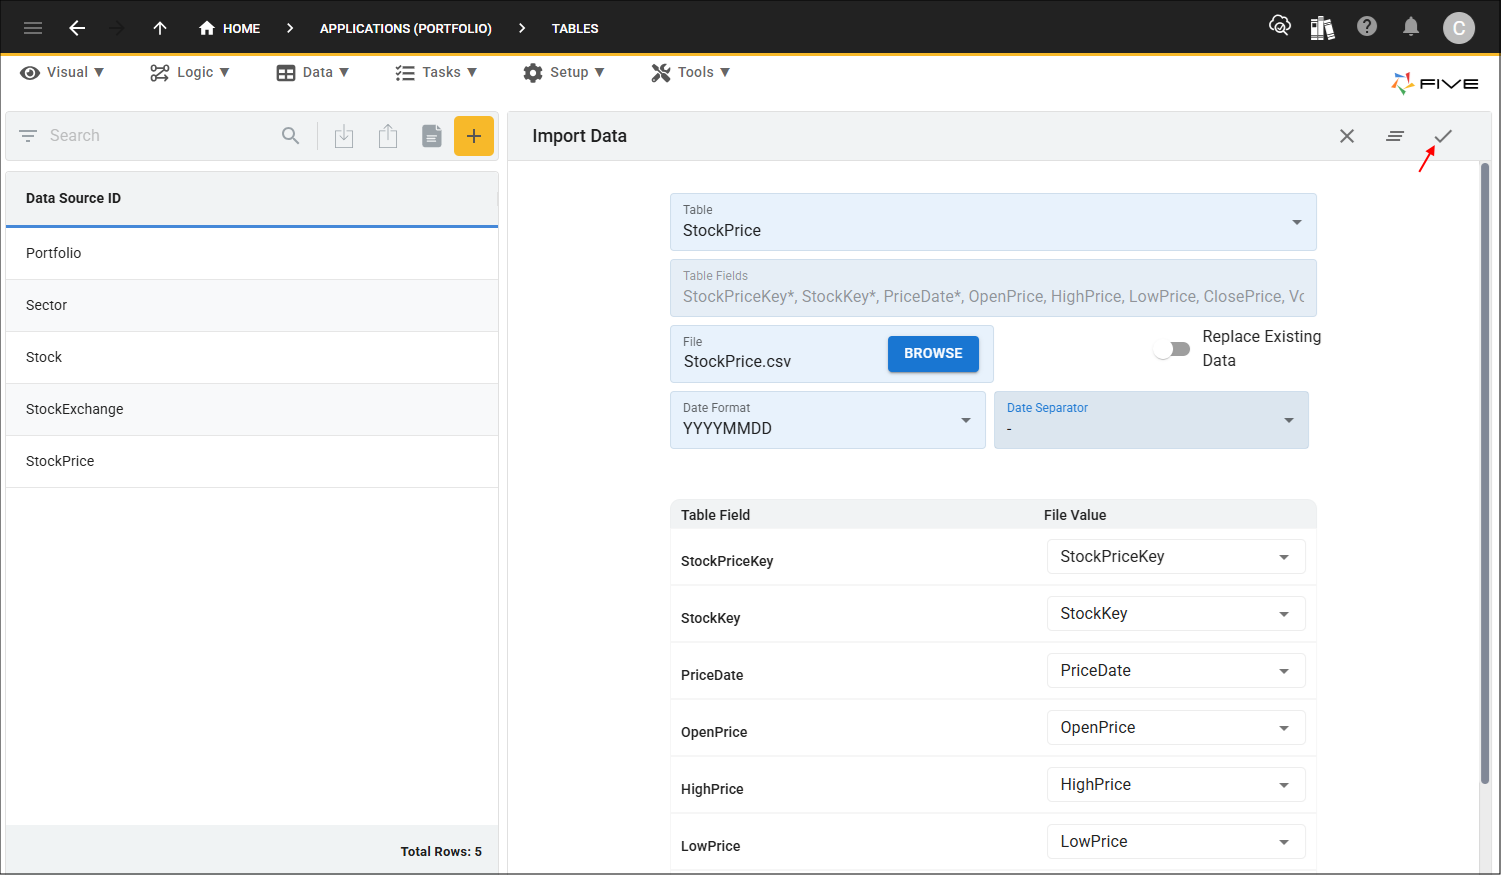Go back with the left arrow
The width and height of the screenshot is (1501, 875).
(x=77, y=28)
